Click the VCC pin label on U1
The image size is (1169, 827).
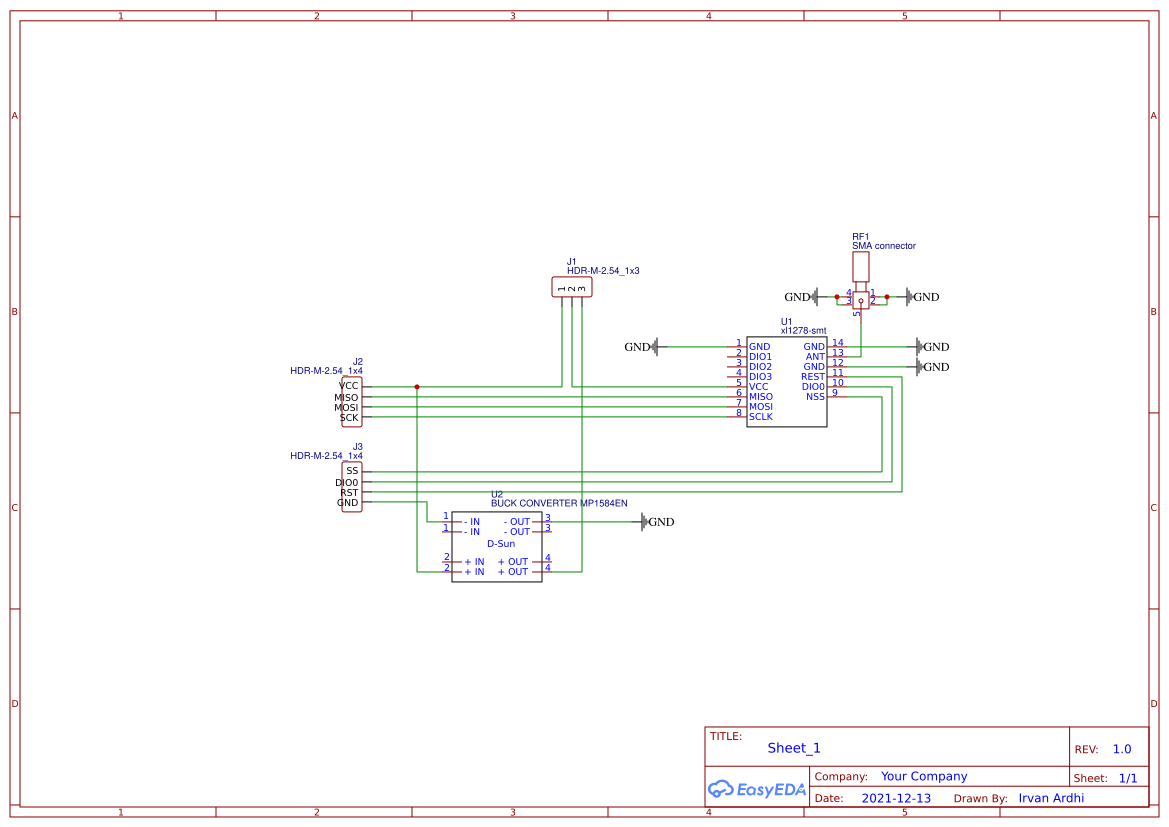tap(758, 387)
